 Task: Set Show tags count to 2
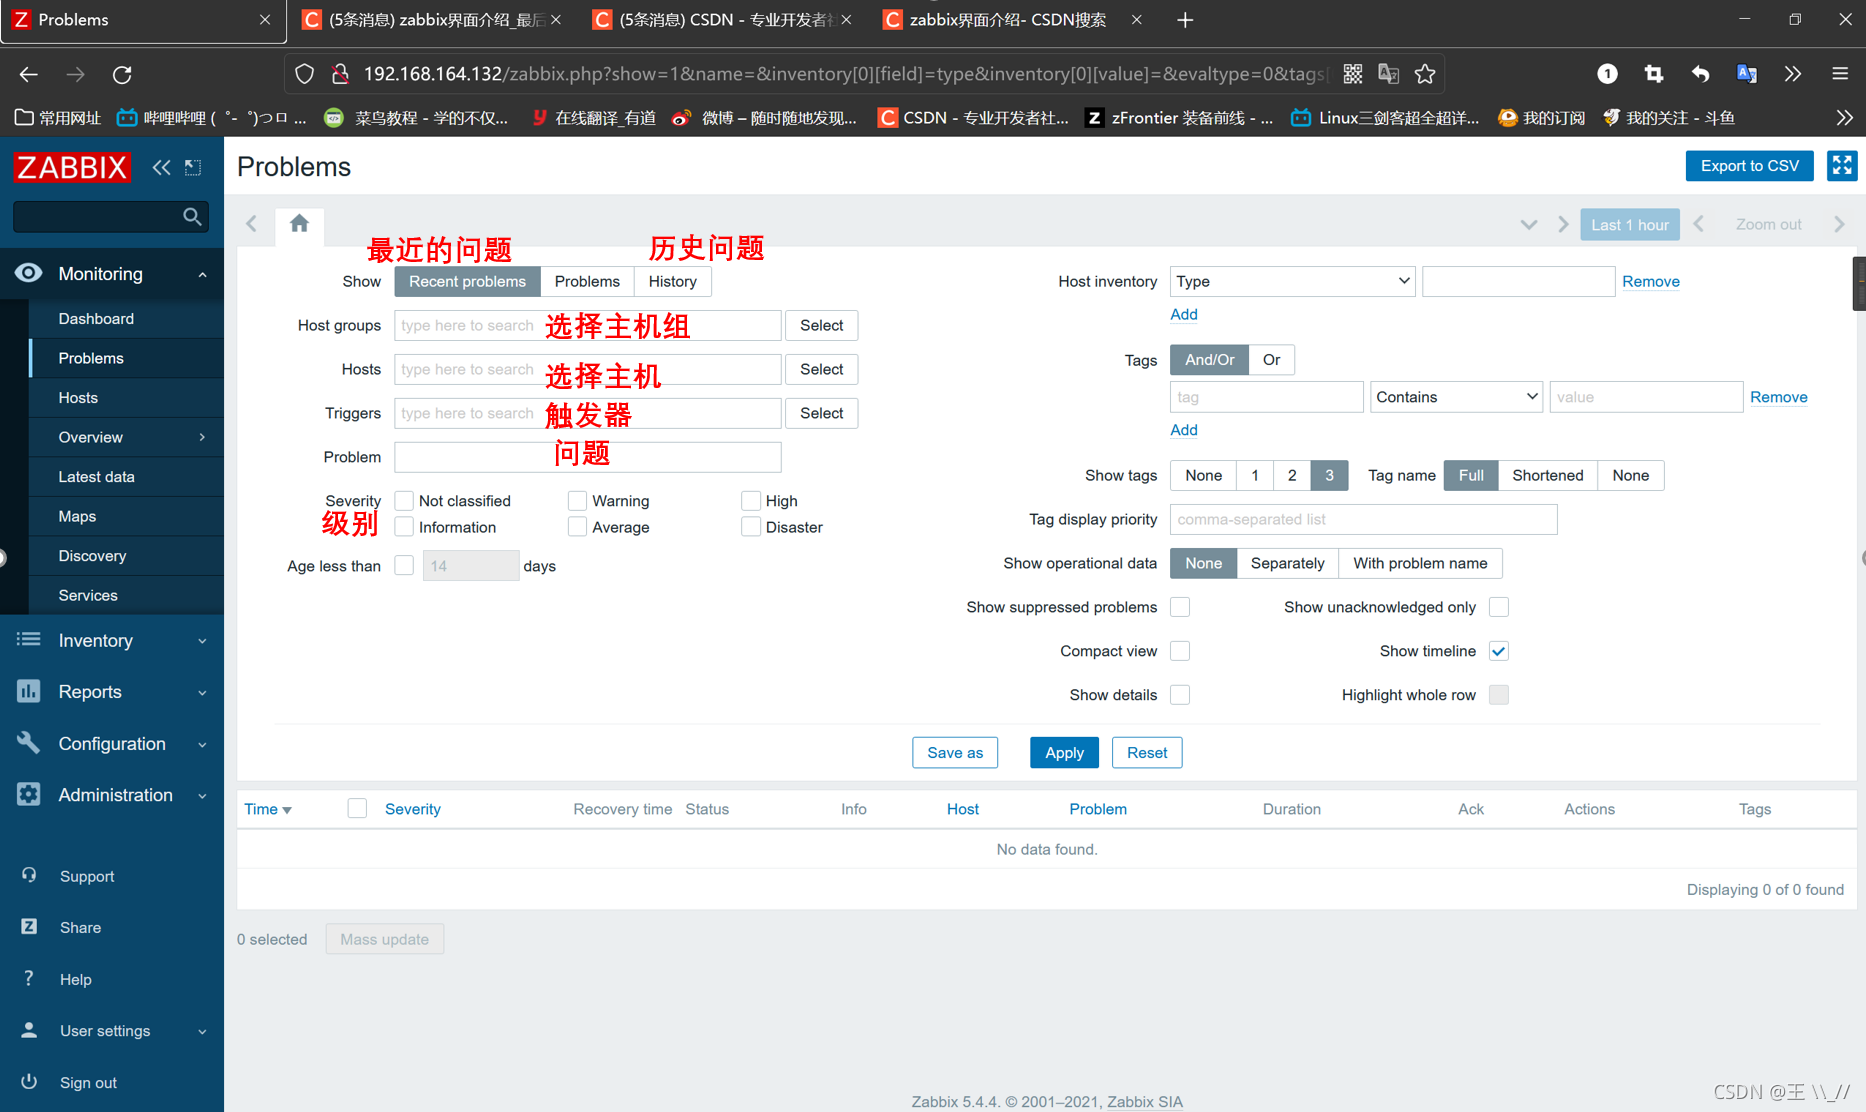1291,475
